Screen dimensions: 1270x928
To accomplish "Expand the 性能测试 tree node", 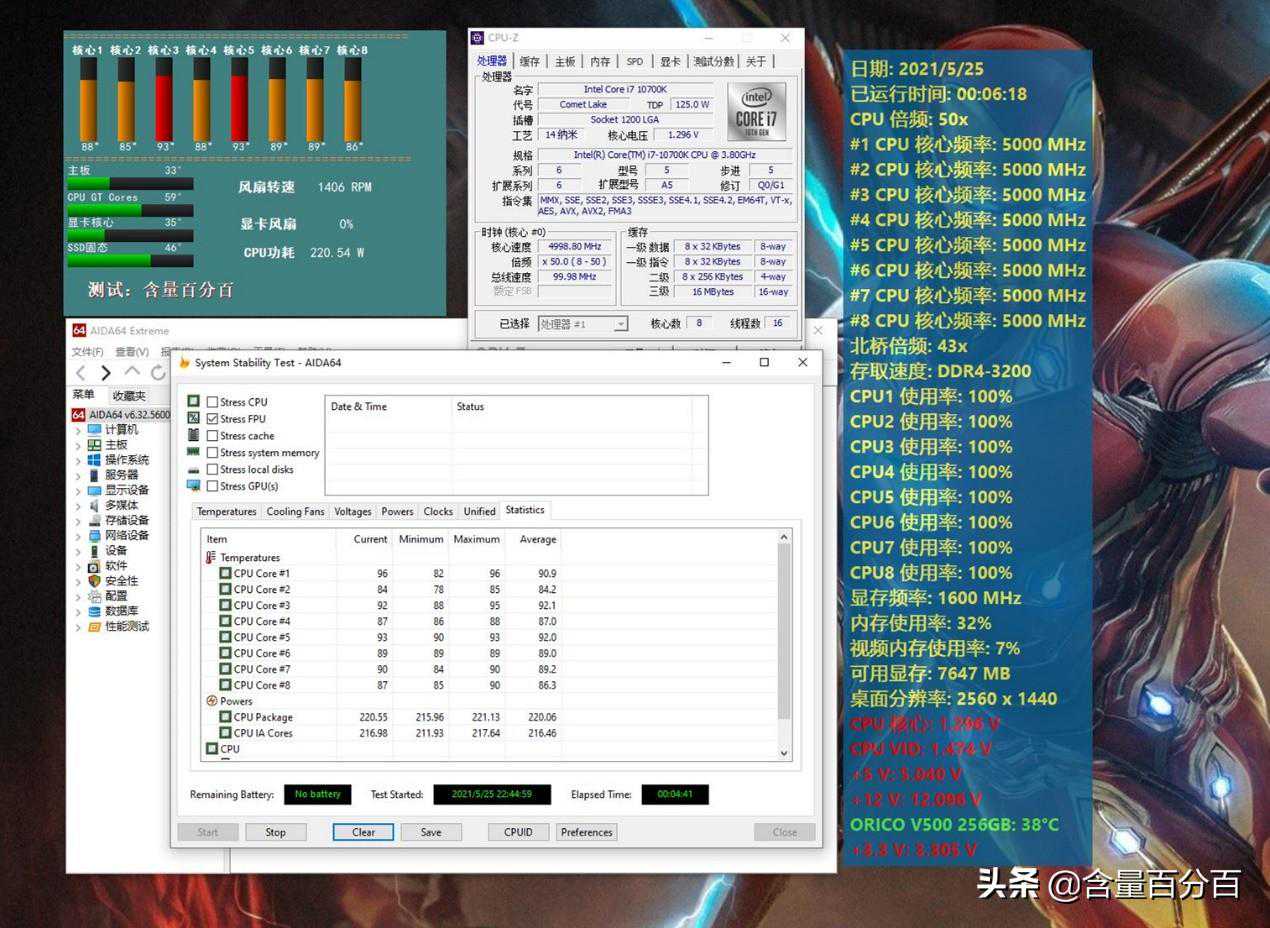I will click(79, 627).
